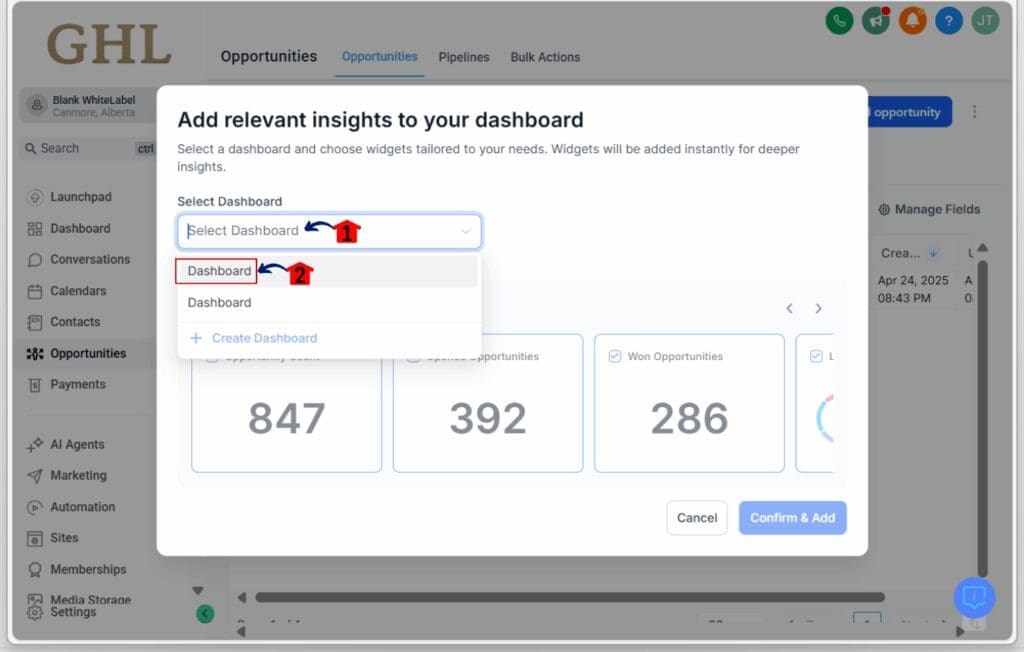Click the Automation icon in sidebar
Viewport: 1024px width, 652px height.
click(35, 507)
